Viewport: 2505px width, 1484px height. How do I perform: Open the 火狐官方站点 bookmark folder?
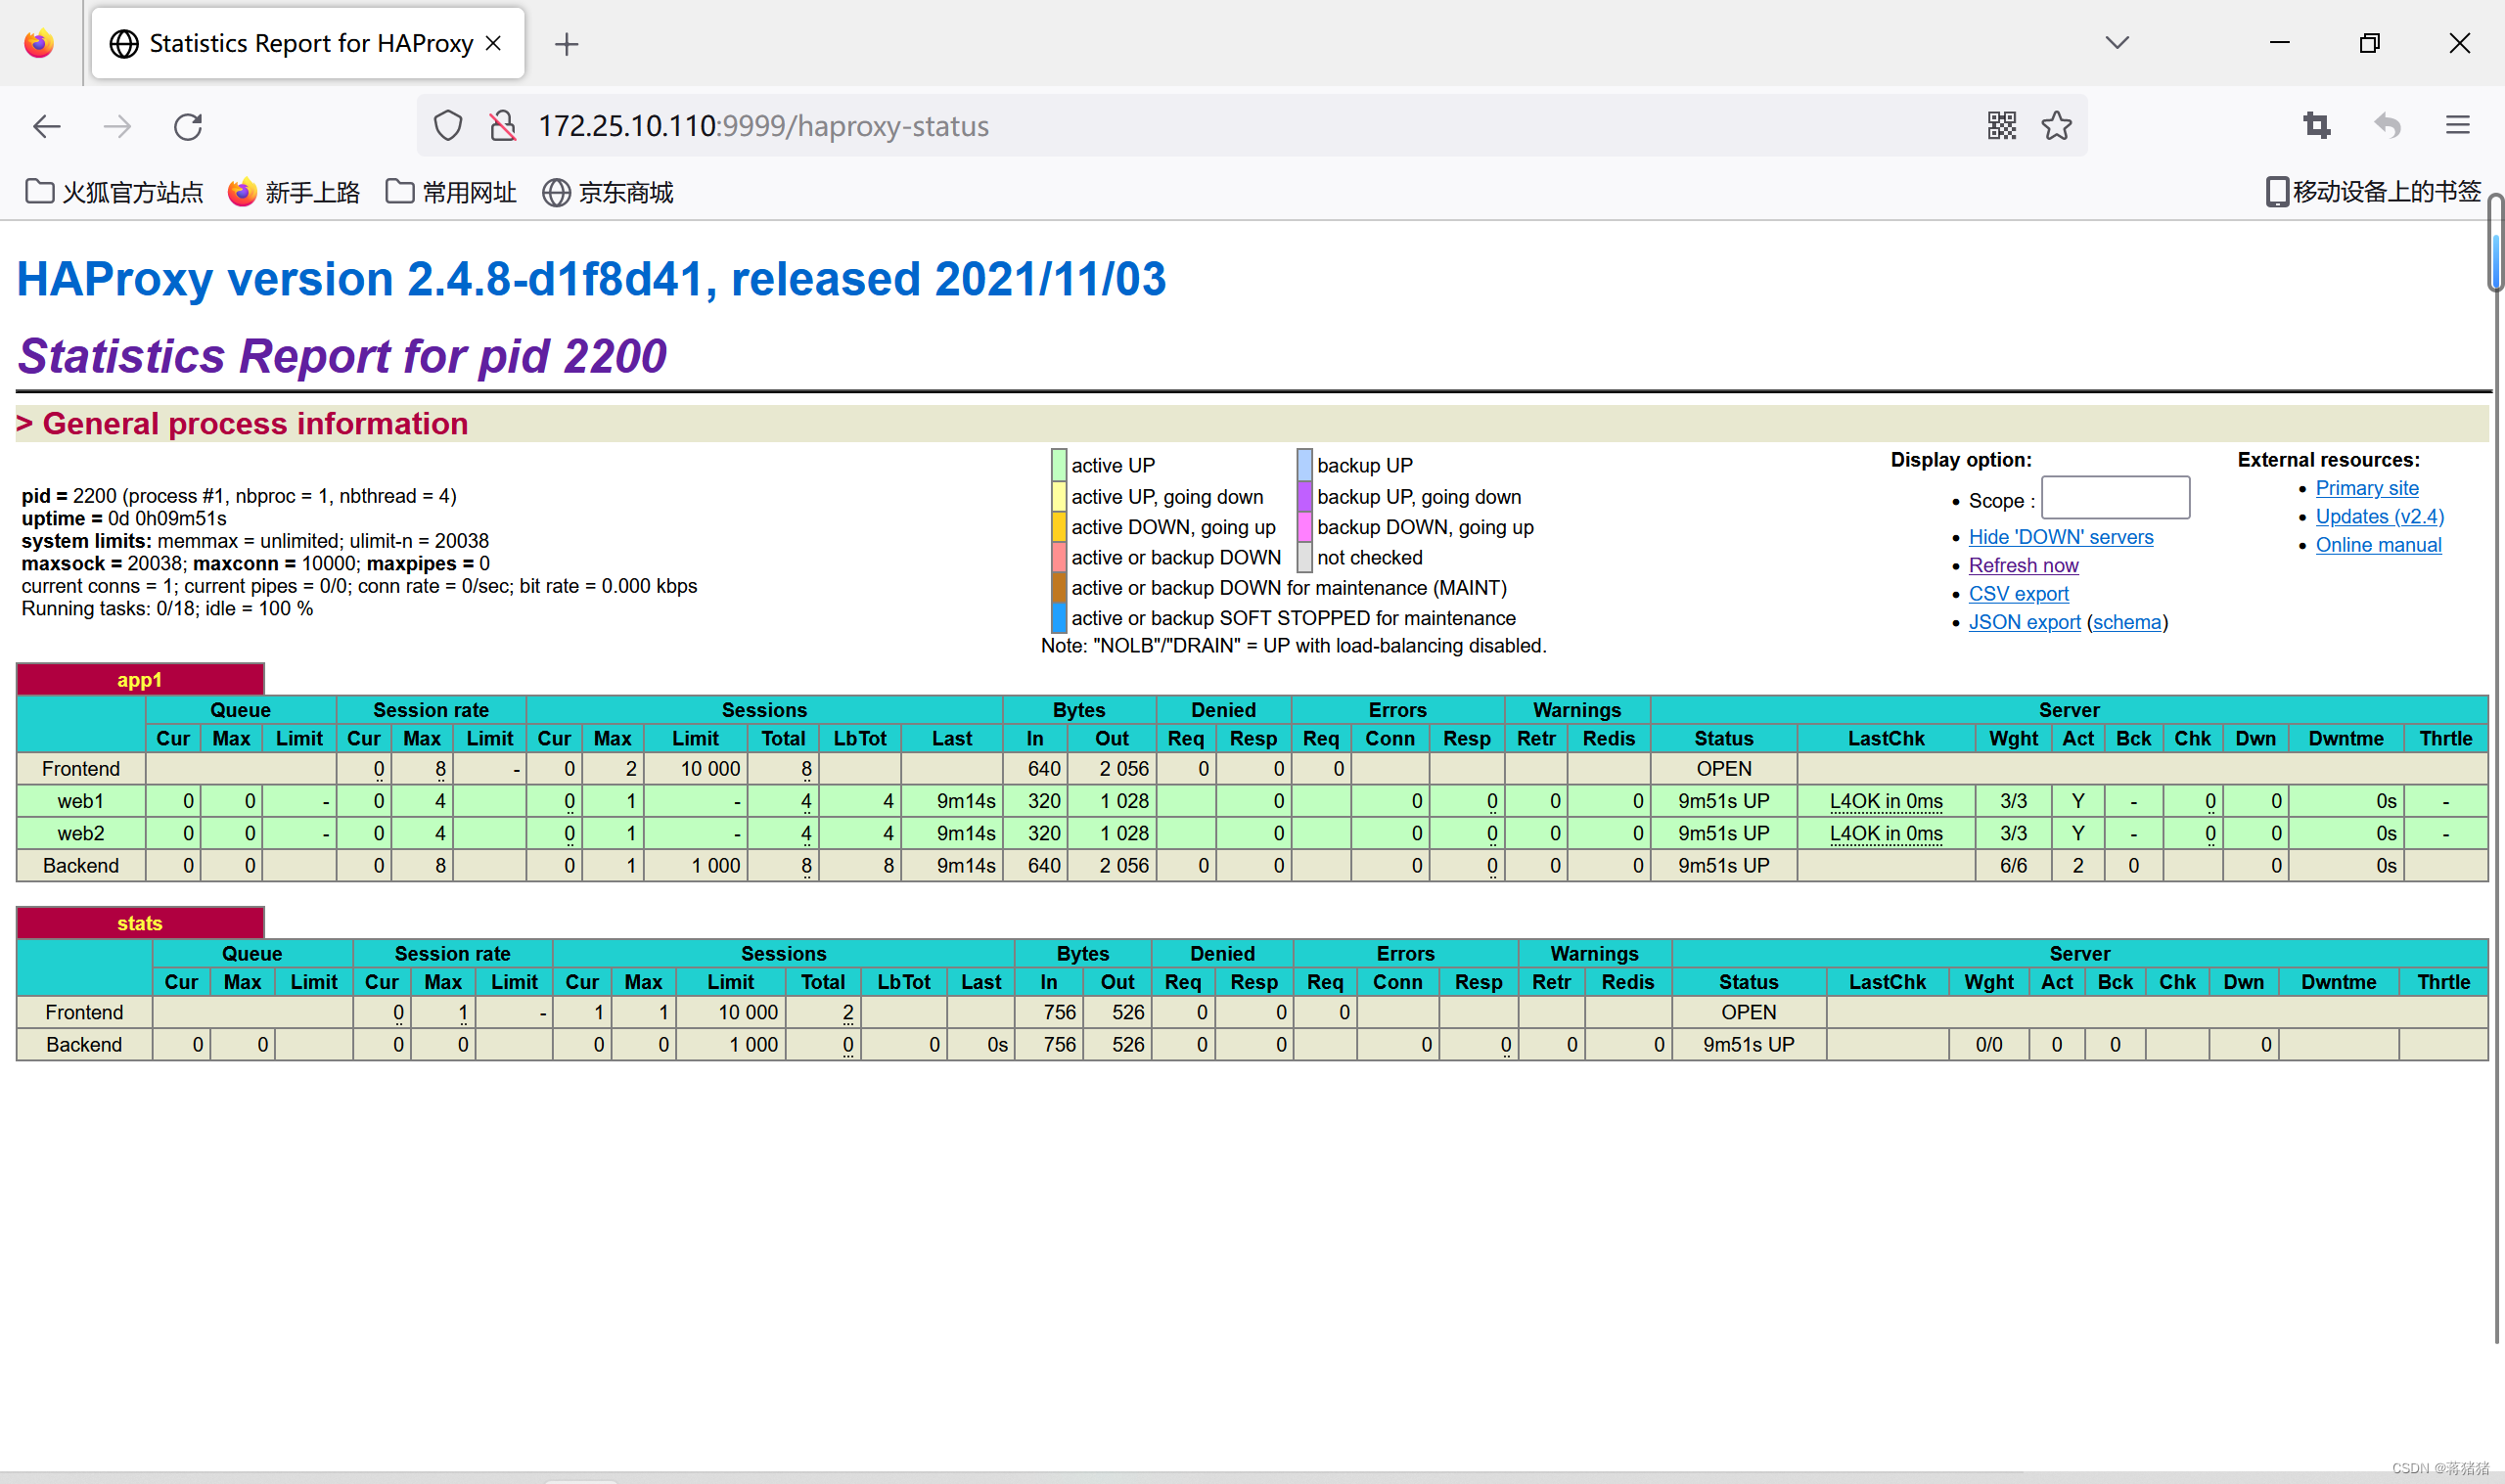(114, 192)
